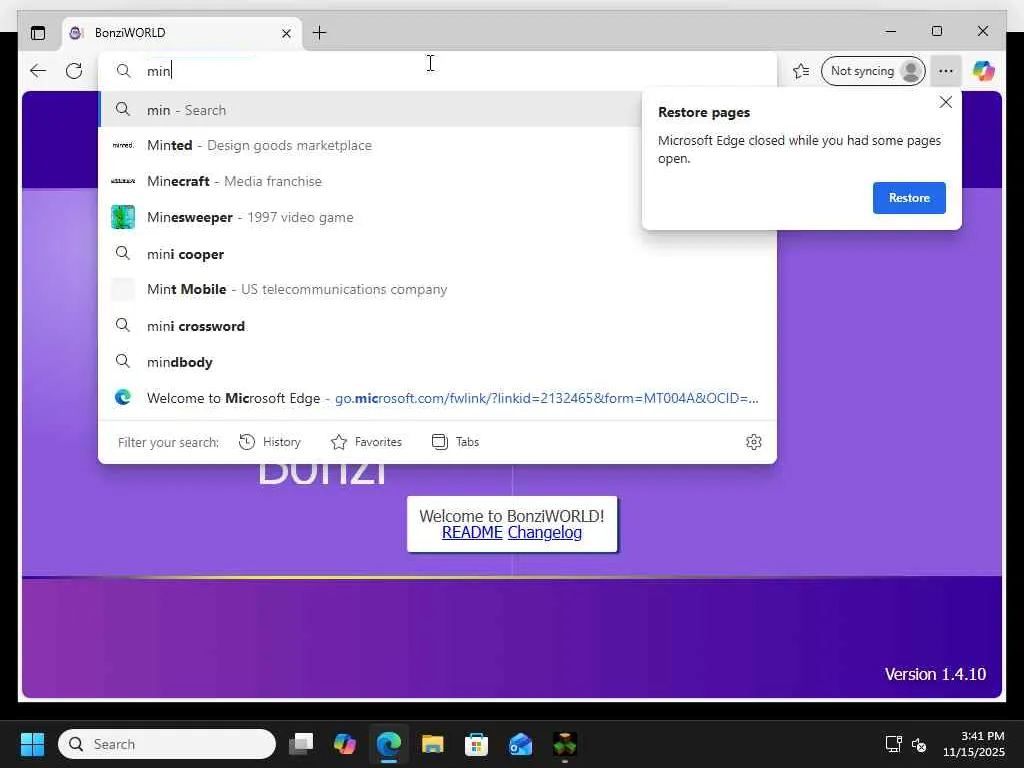Click the Version 1.4.10 label
Image resolution: width=1024 pixels, height=768 pixels.
[x=935, y=674]
